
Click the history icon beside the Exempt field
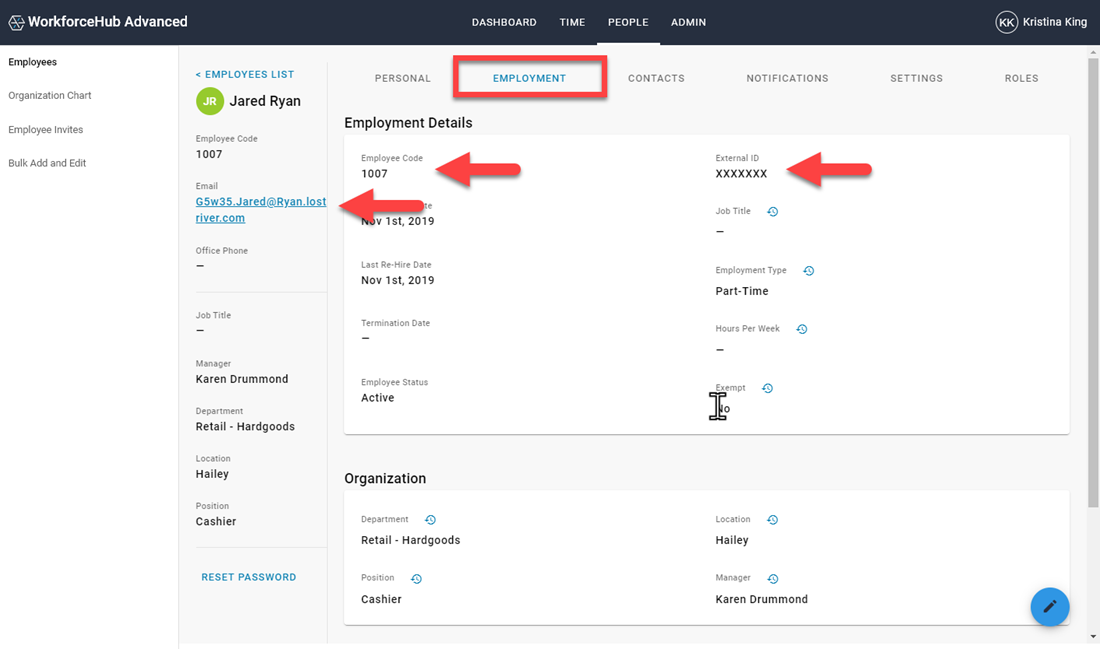point(767,387)
